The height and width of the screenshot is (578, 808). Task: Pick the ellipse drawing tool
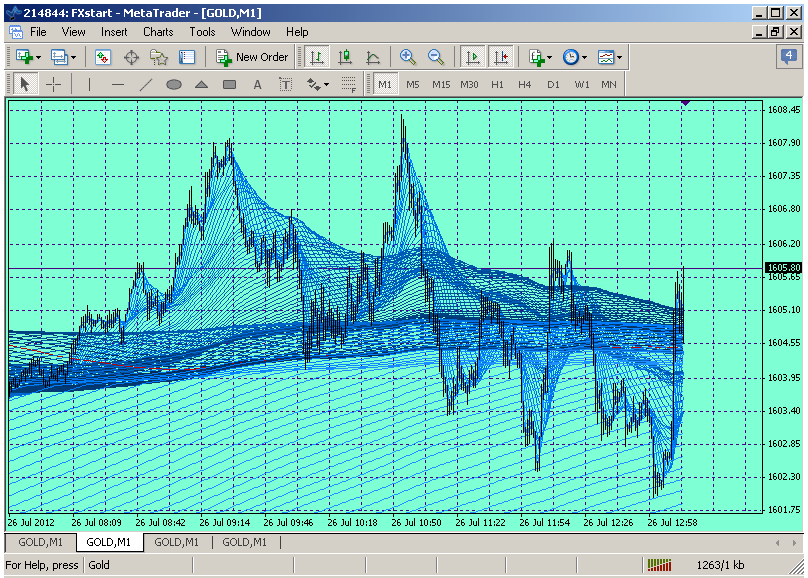pos(174,84)
